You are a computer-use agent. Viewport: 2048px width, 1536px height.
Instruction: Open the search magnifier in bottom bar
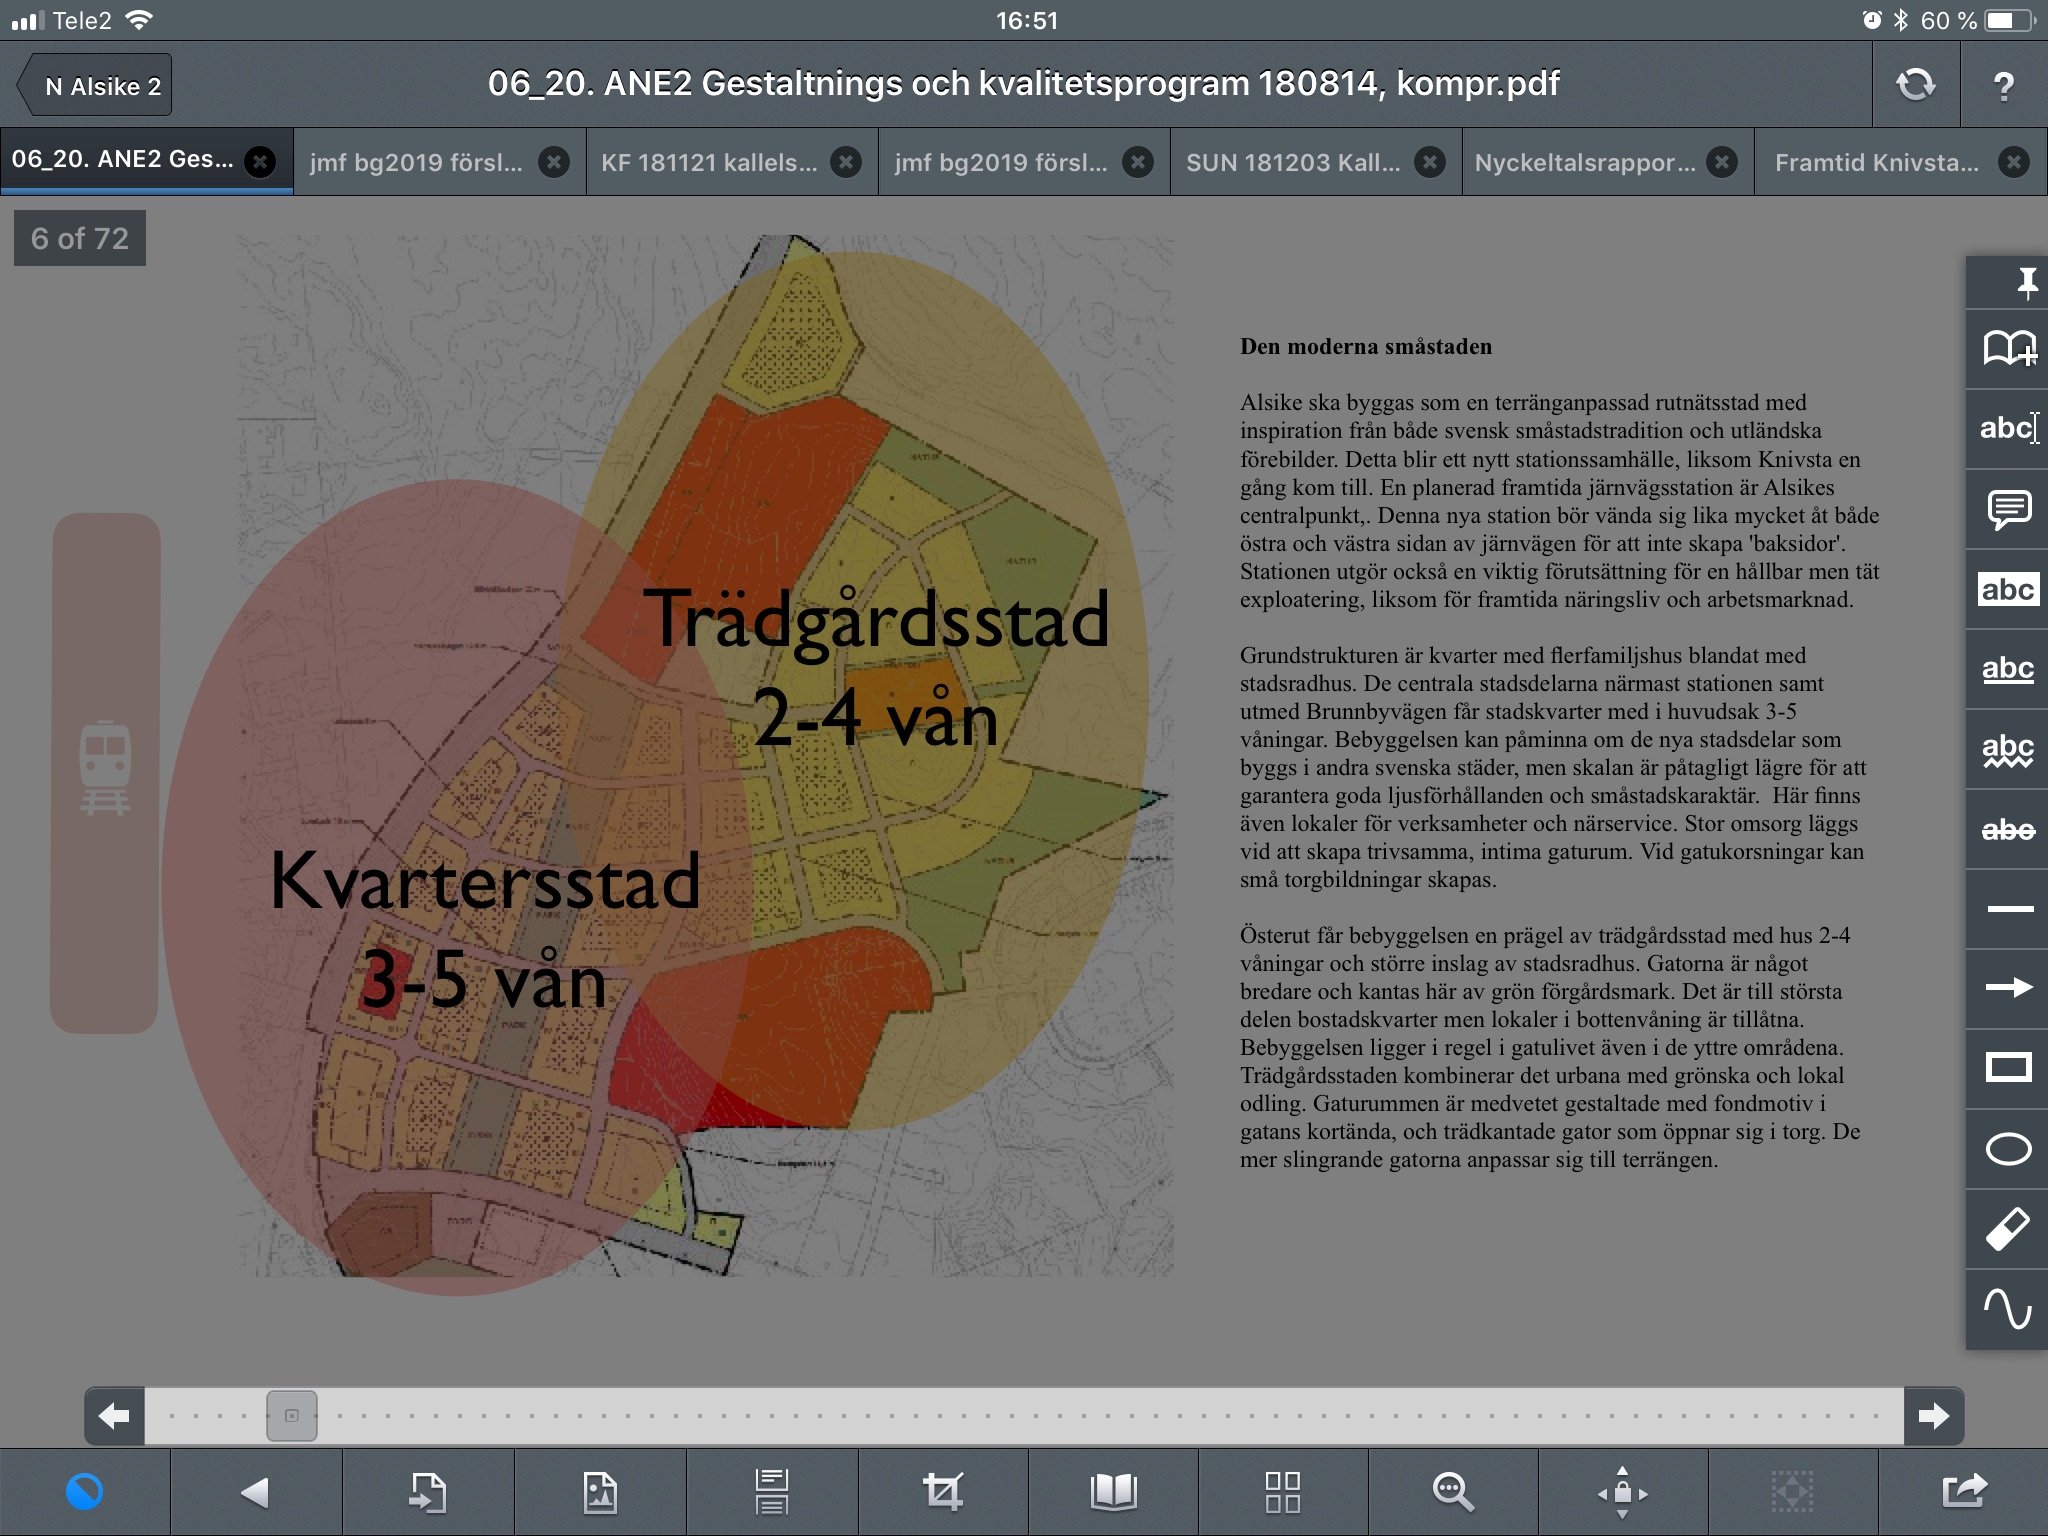(1452, 1492)
